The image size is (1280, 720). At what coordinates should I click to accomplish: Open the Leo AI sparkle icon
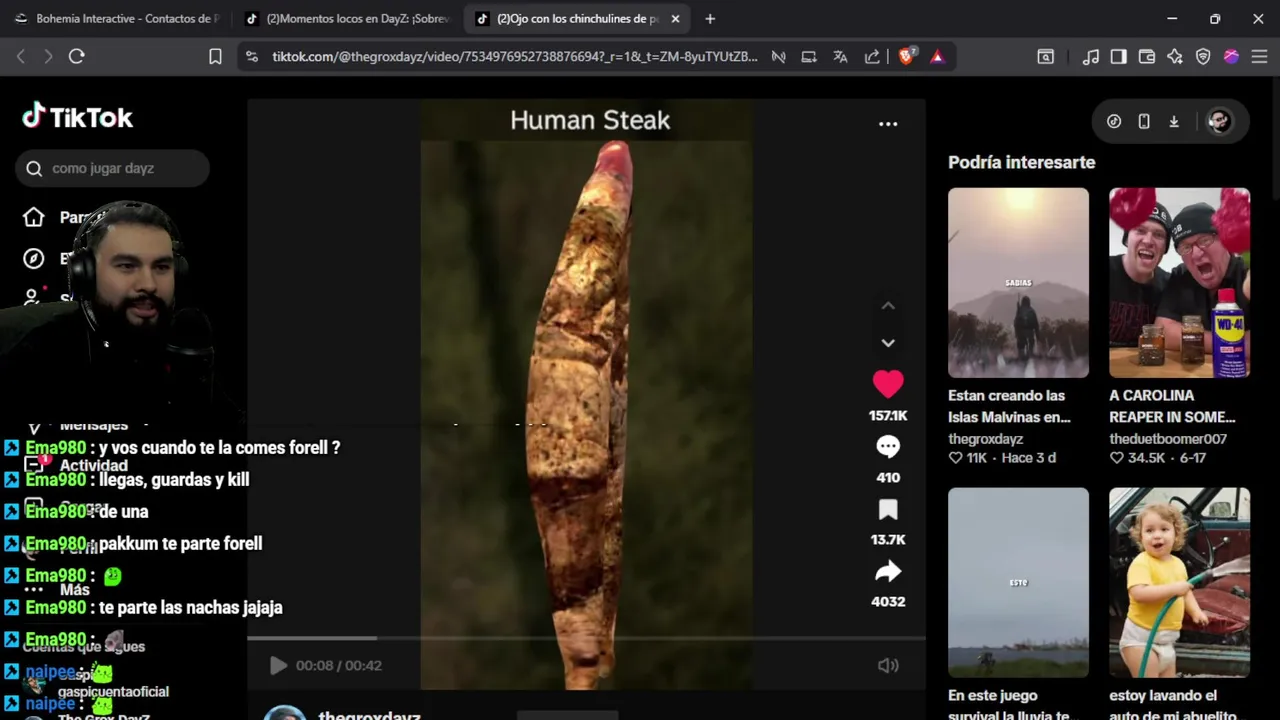coord(1175,57)
